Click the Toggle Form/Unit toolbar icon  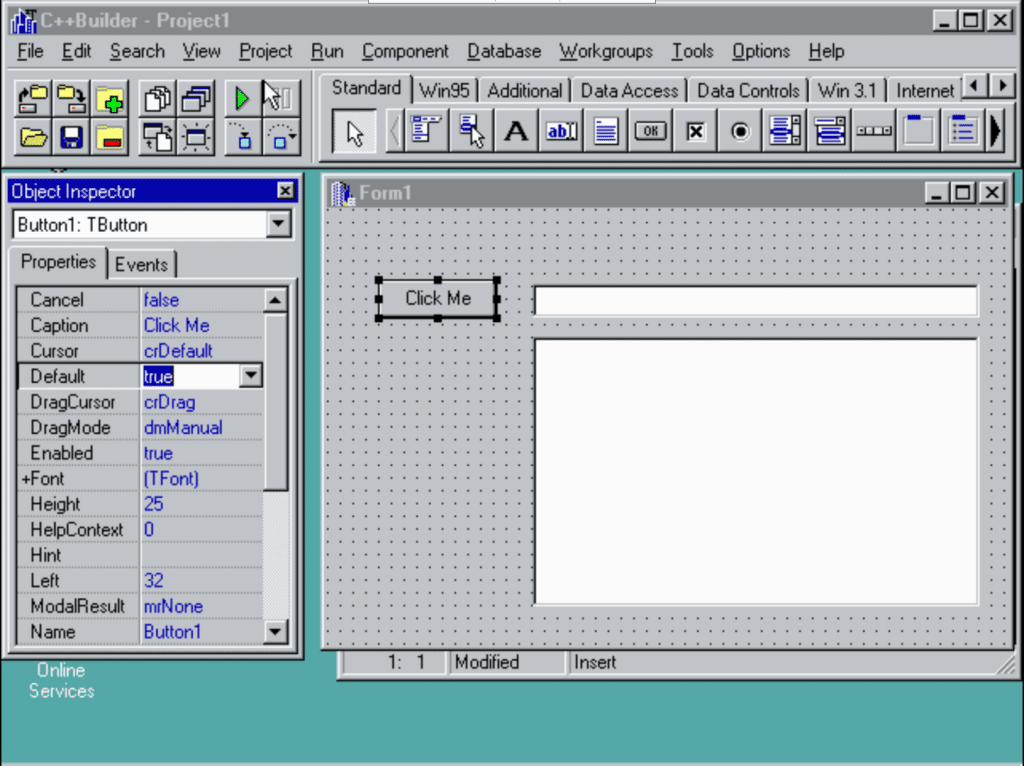tap(157, 137)
